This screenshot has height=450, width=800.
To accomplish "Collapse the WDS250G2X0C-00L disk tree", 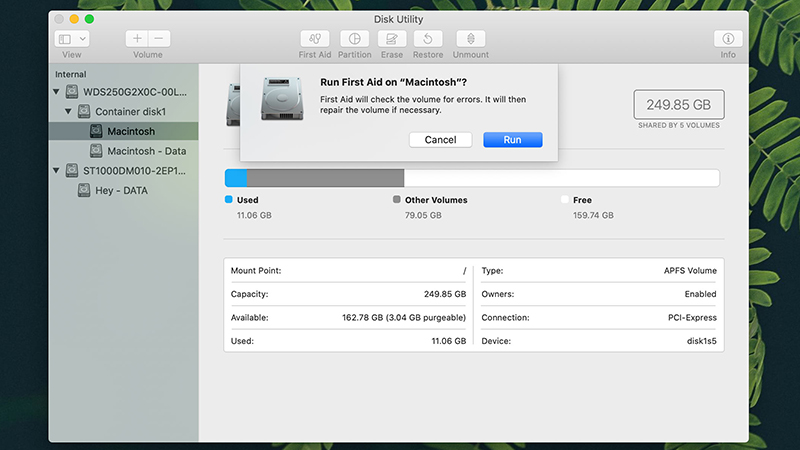I will coord(56,92).
